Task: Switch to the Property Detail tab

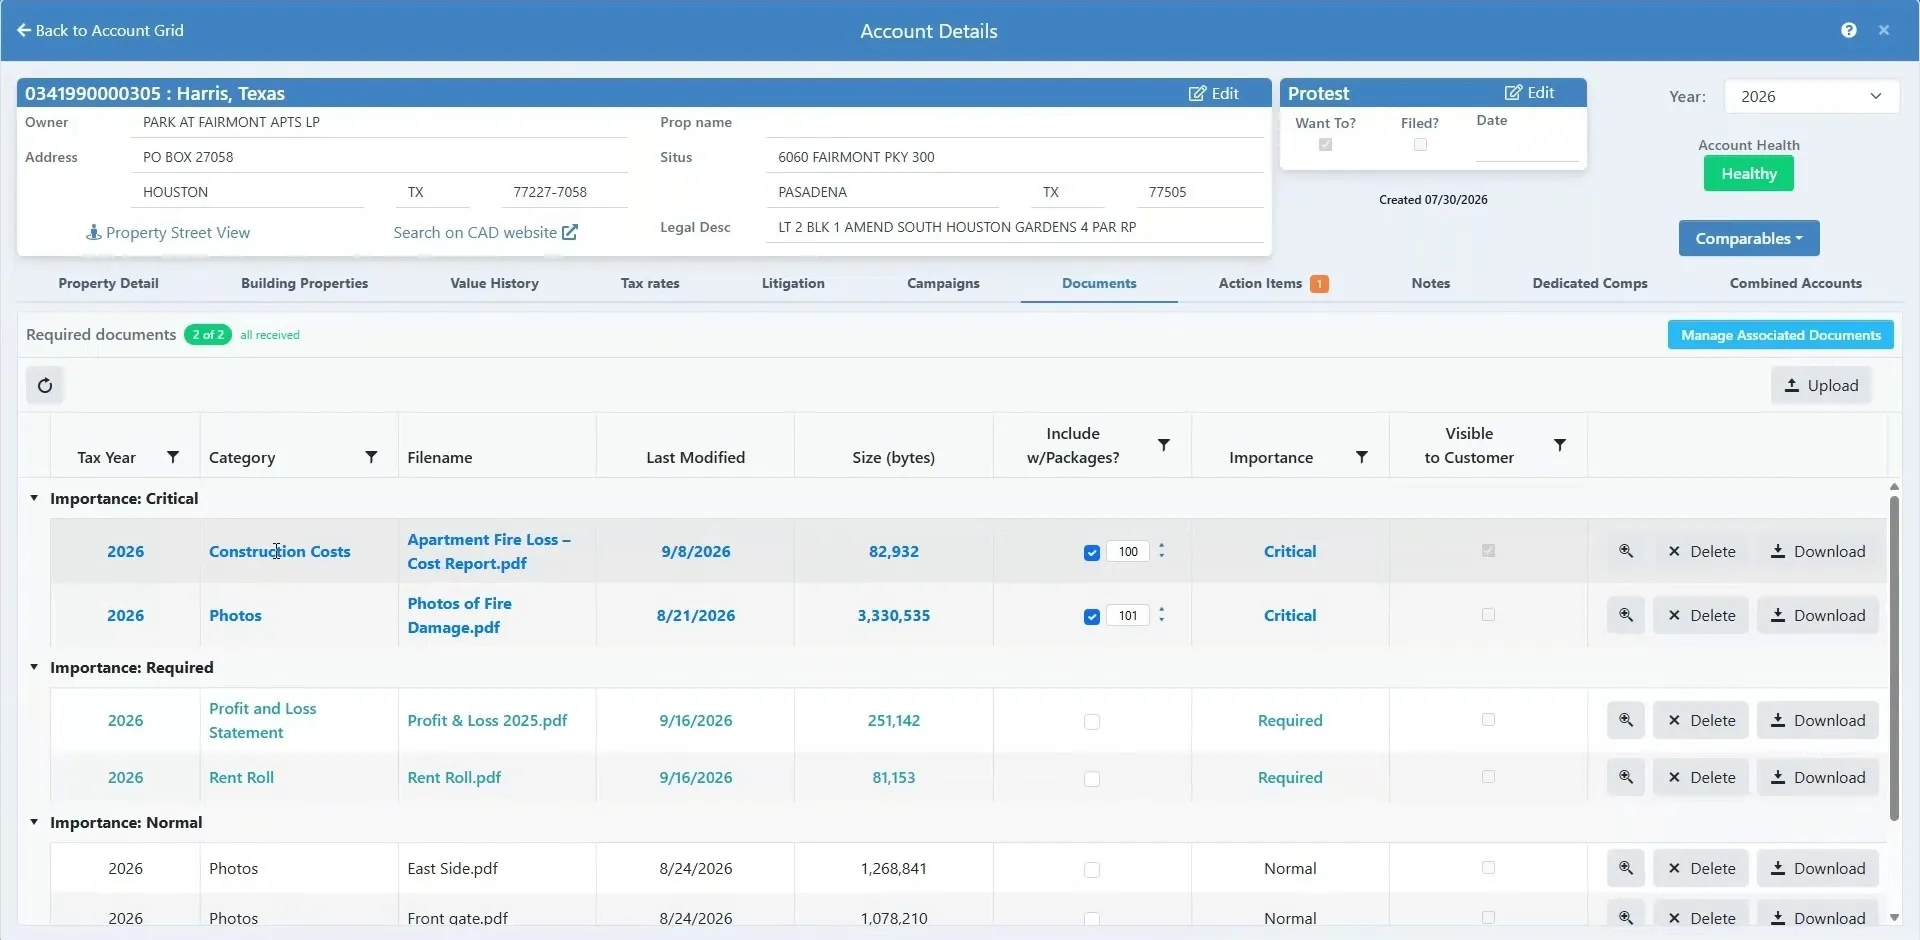Action: pyautogui.click(x=108, y=283)
